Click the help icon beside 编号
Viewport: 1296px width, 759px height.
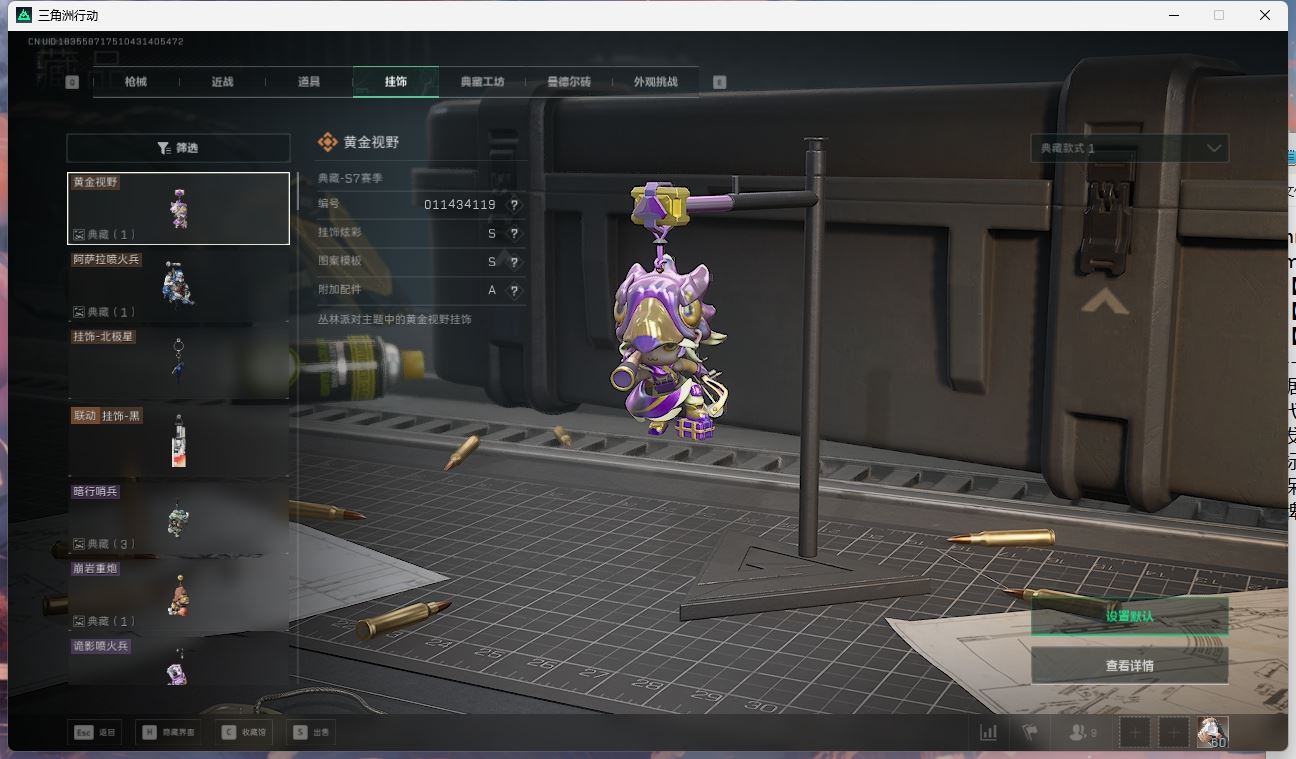point(514,205)
